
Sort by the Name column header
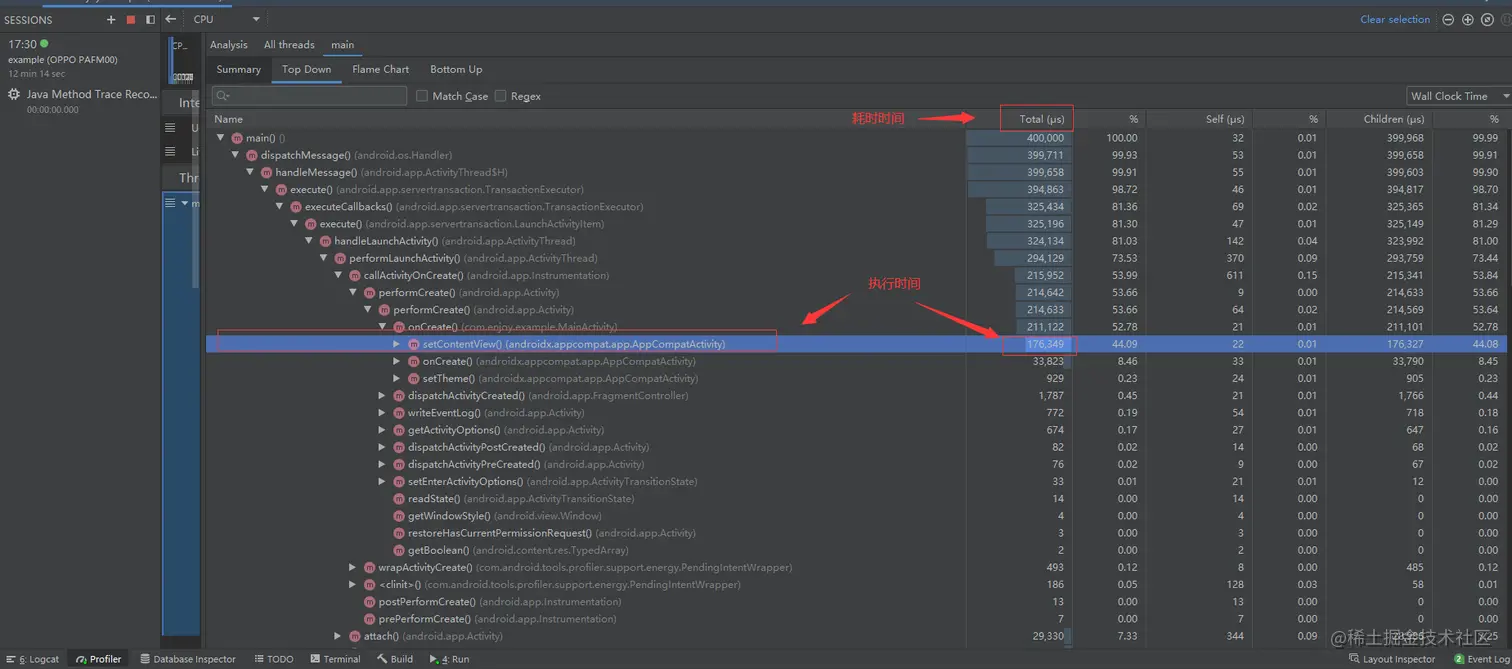229,119
